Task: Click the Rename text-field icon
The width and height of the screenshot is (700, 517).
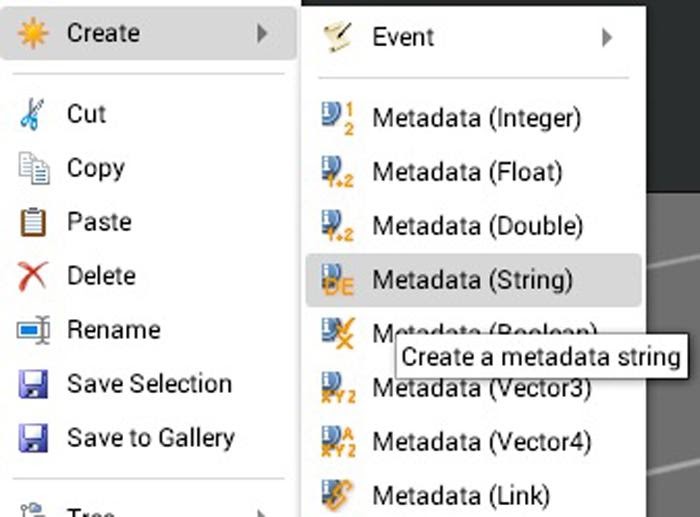Action: (x=33, y=330)
